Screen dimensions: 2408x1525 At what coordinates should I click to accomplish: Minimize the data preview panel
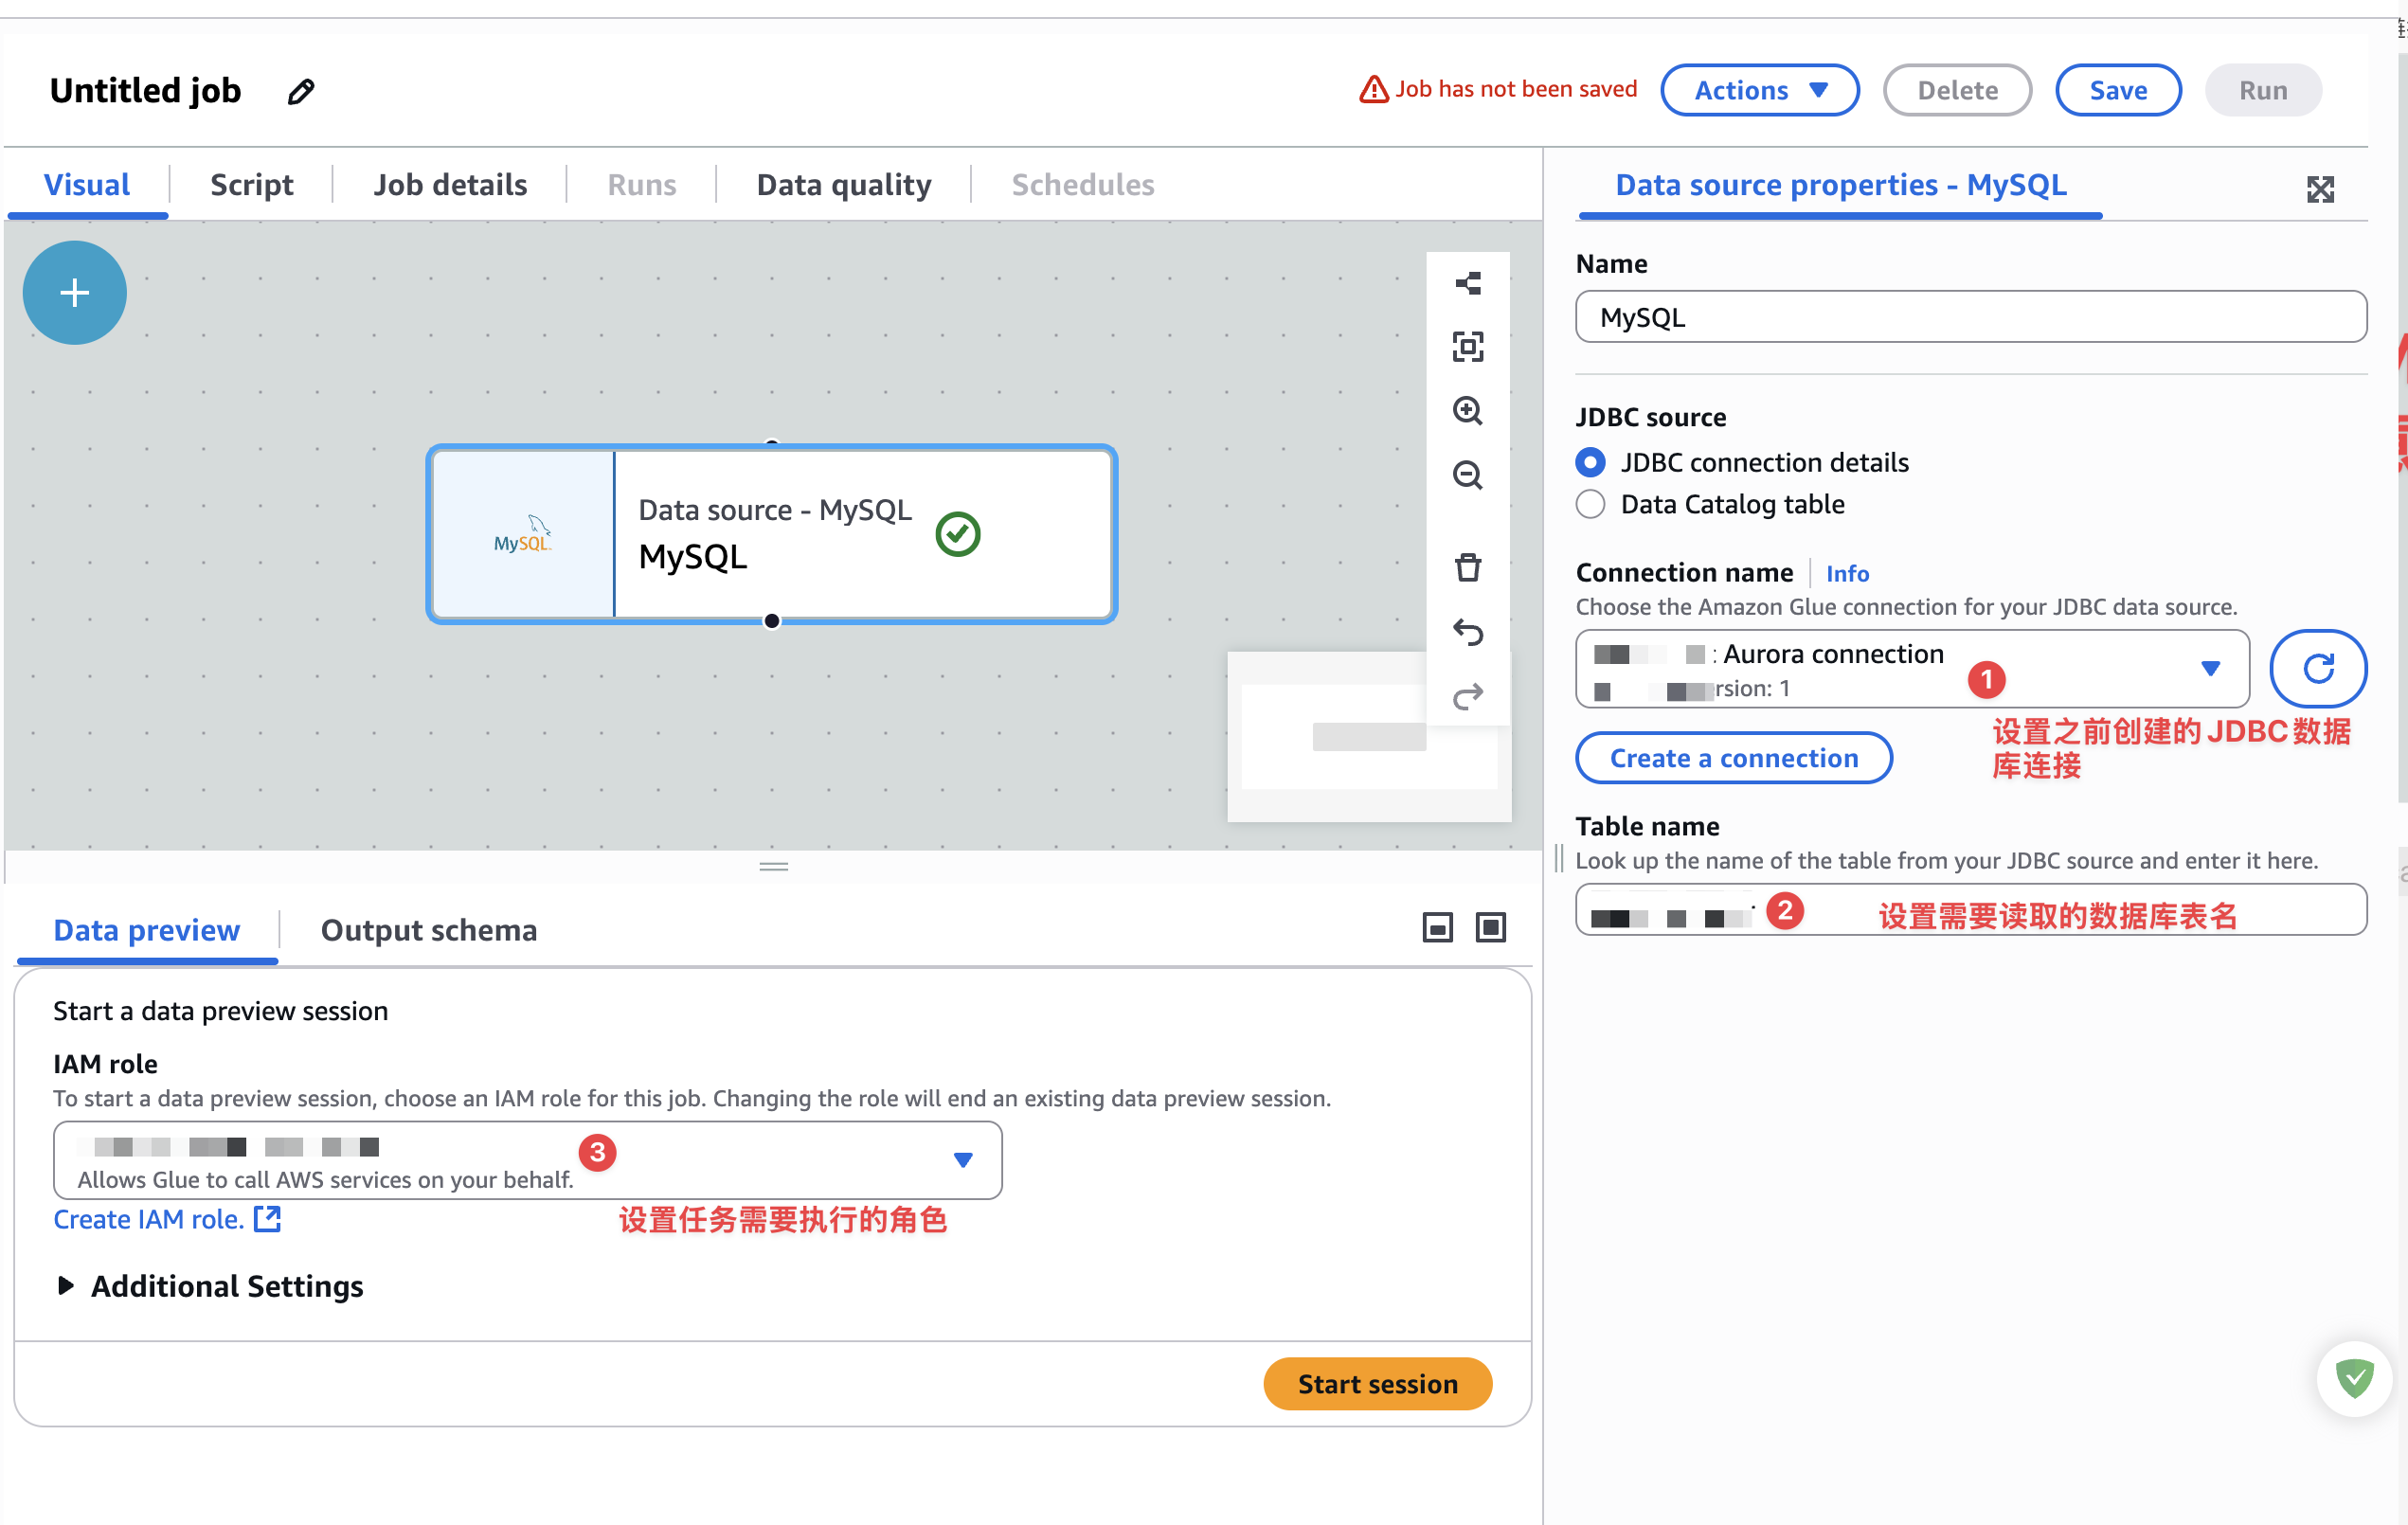pos(1437,928)
